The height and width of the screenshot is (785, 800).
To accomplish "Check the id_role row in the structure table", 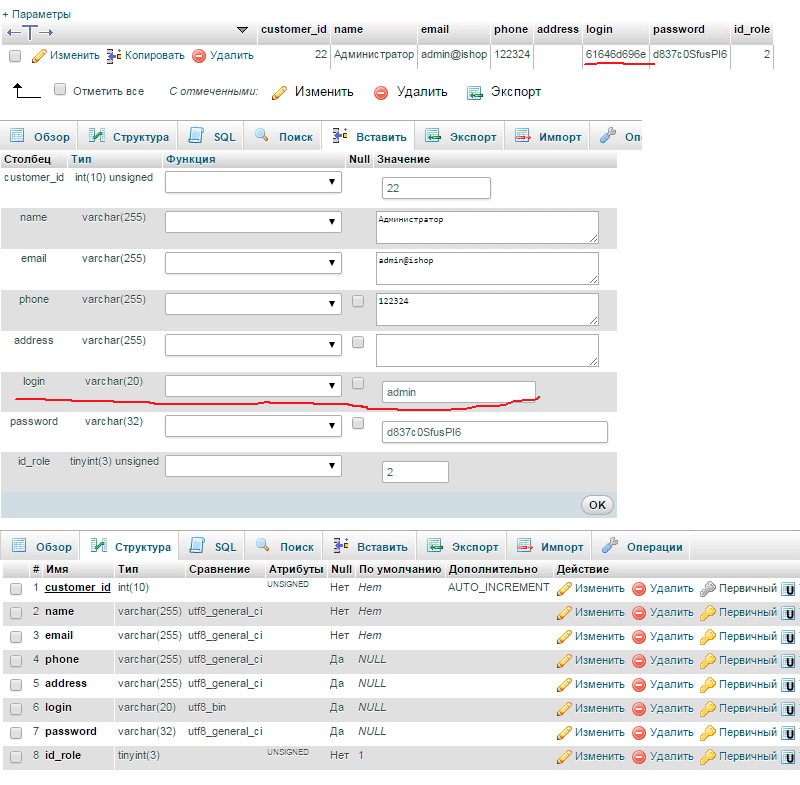I will click(16, 756).
